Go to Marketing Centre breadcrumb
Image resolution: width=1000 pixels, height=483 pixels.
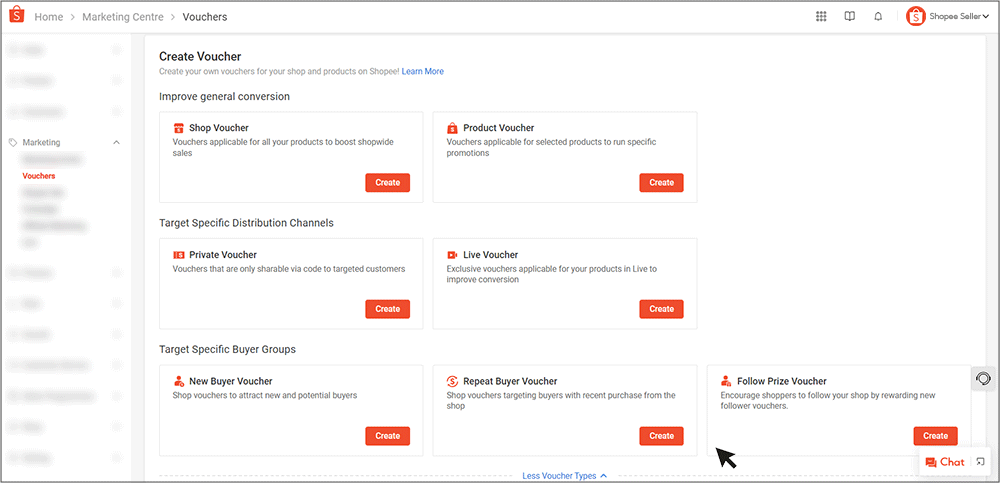122,17
